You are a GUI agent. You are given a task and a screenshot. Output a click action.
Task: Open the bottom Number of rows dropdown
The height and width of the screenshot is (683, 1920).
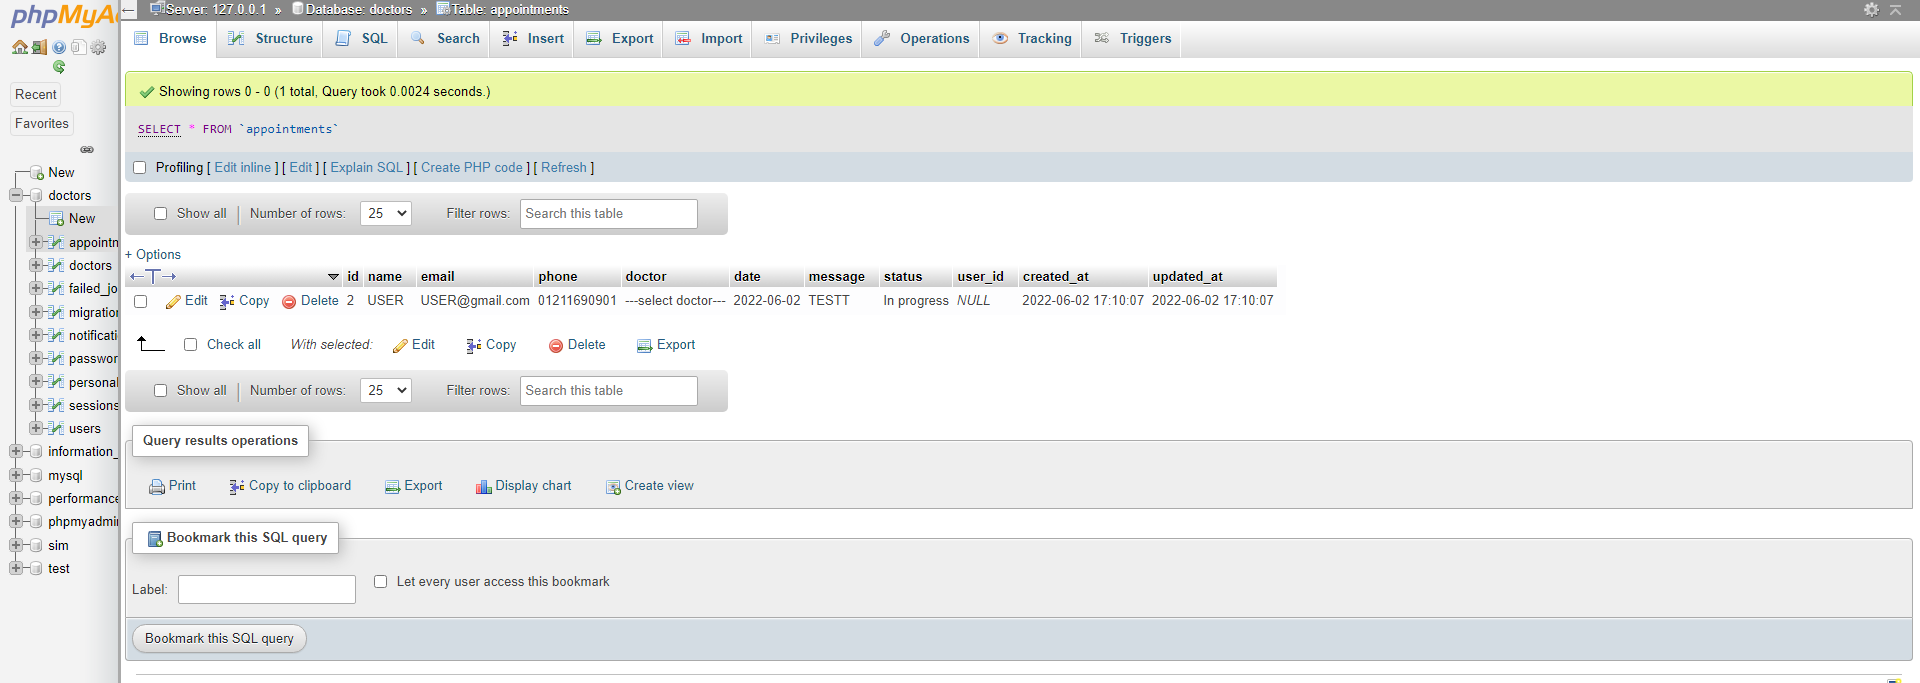(386, 390)
